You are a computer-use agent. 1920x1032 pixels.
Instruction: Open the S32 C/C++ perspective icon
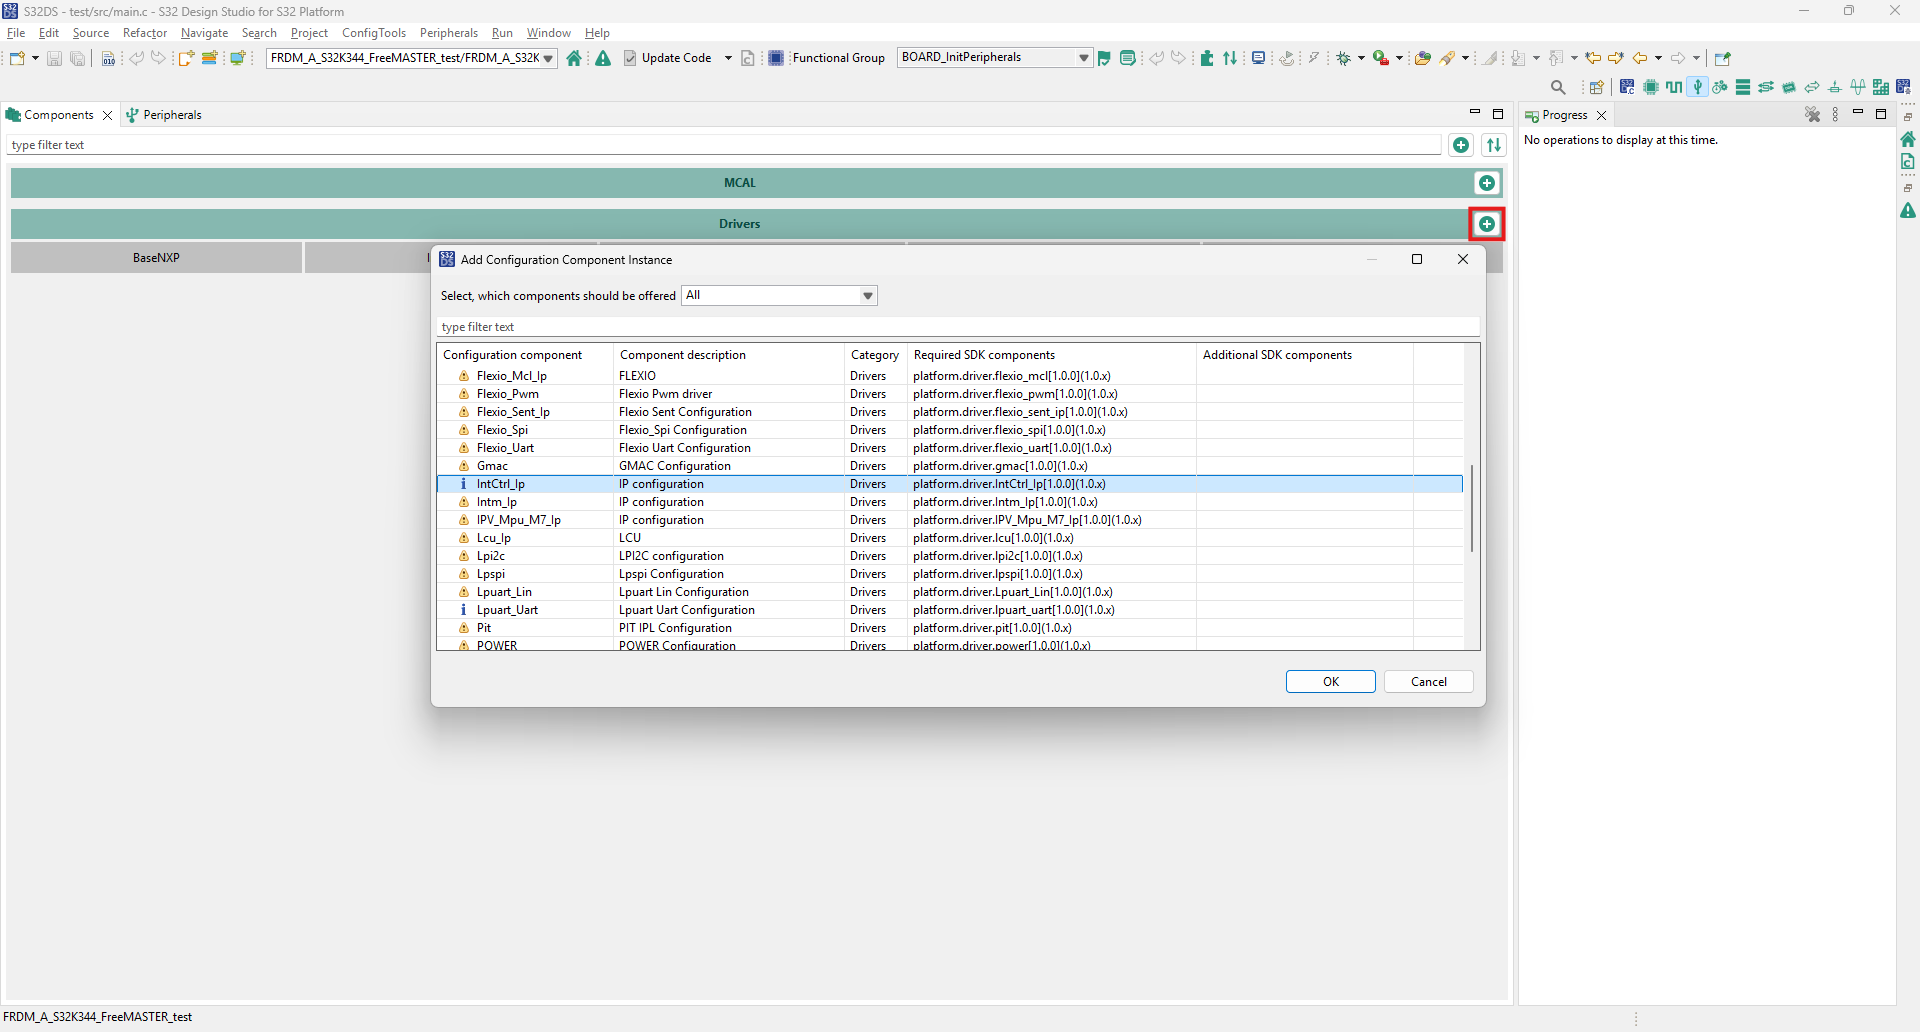pyautogui.click(x=1627, y=87)
